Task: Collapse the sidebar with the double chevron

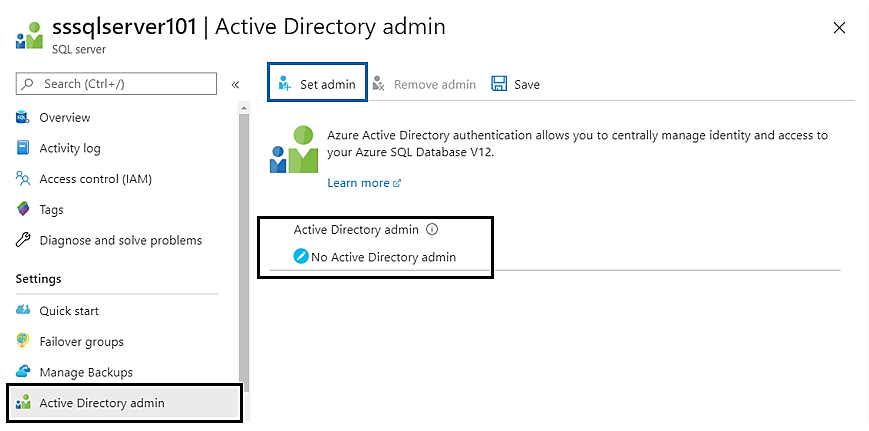Action: 235,84
